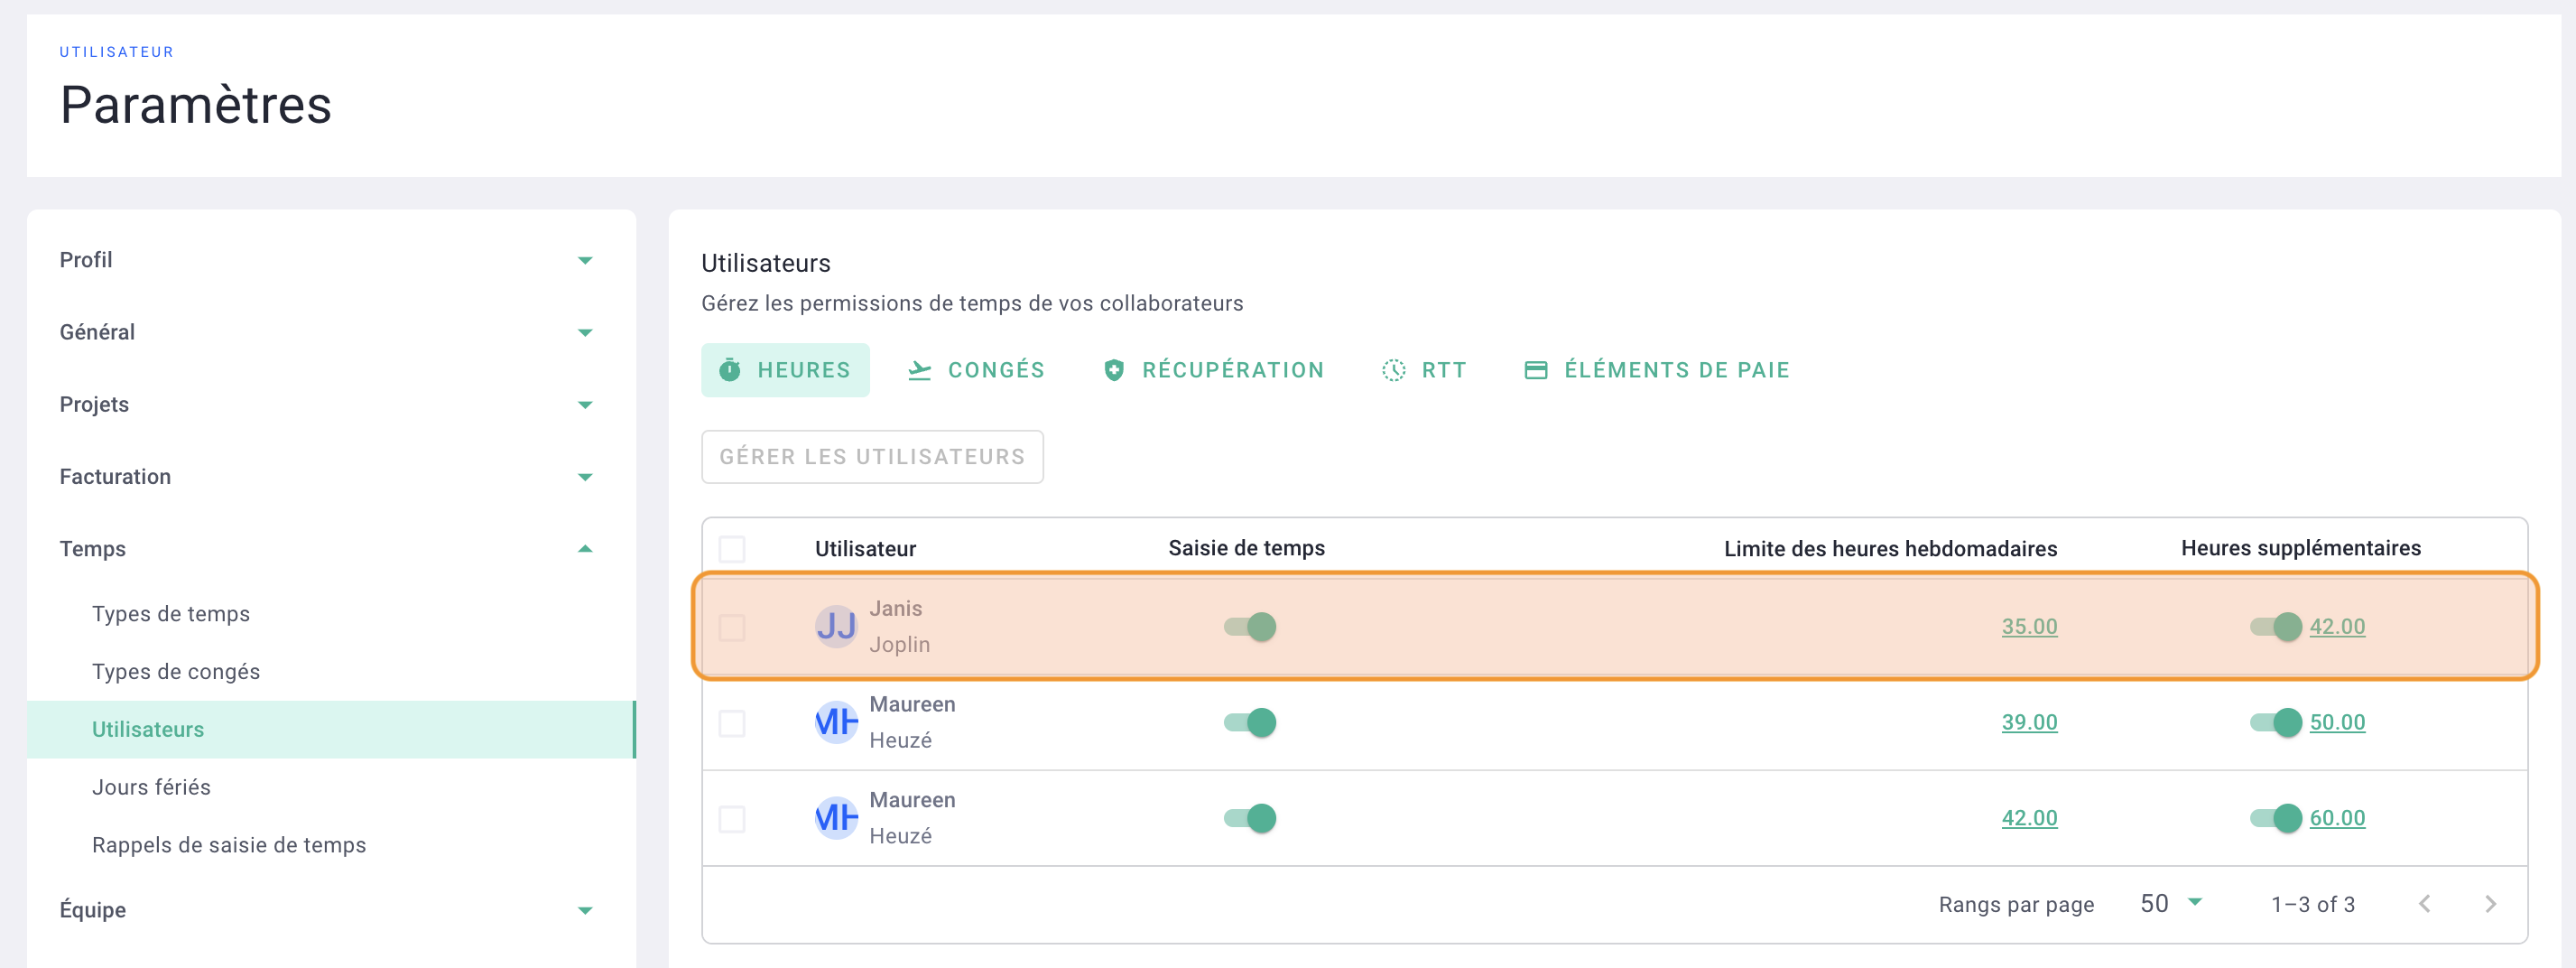The height and width of the screenshot is (968, 2576).
Task: Switch to the Récupération tab
Action: [x=1213, y=370]
